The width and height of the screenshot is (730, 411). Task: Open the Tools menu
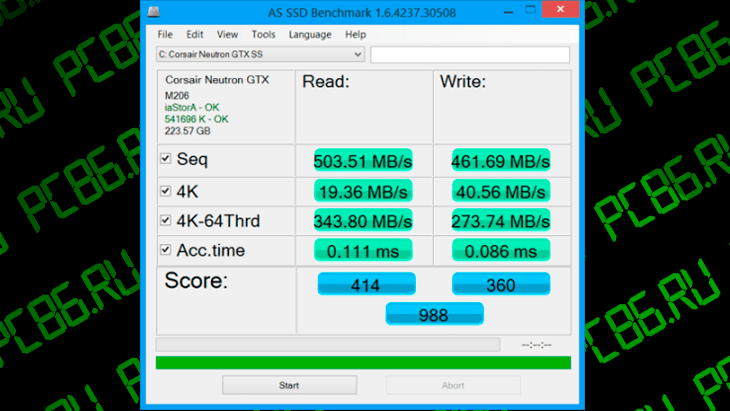pos(264,34)
